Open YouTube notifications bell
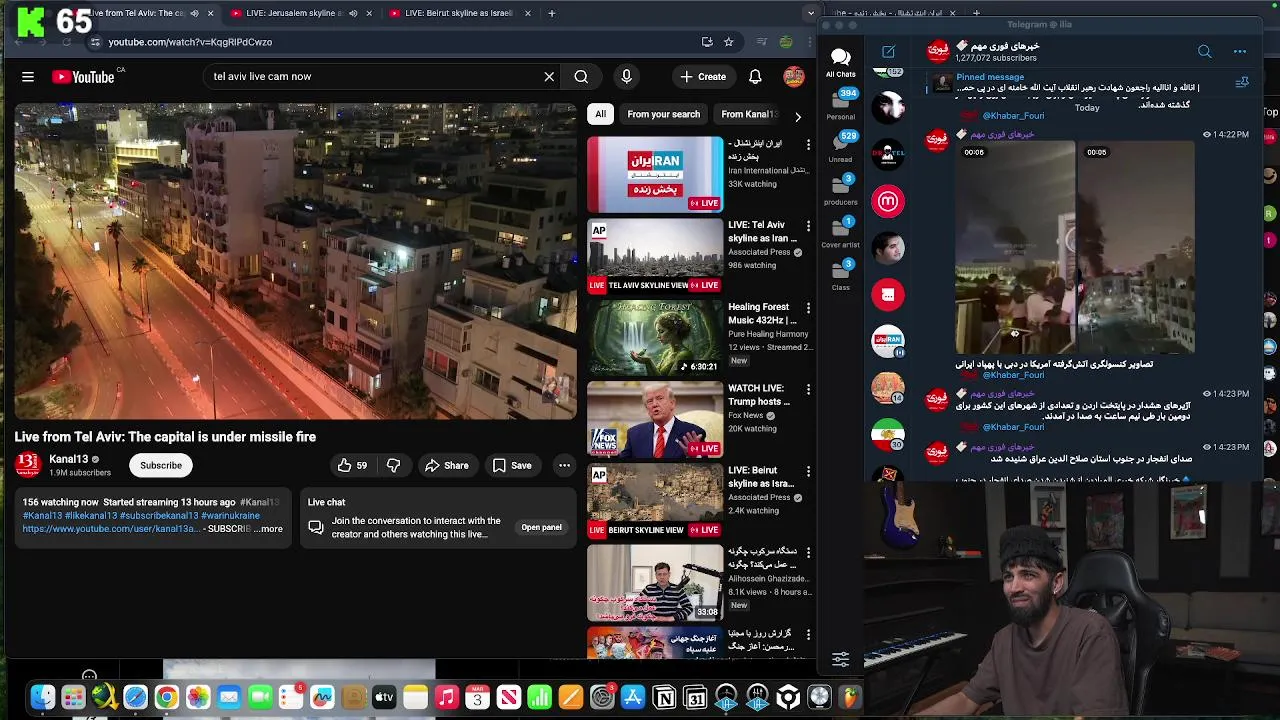Viewport: 1280px width, 720px height. coord(755,77)
